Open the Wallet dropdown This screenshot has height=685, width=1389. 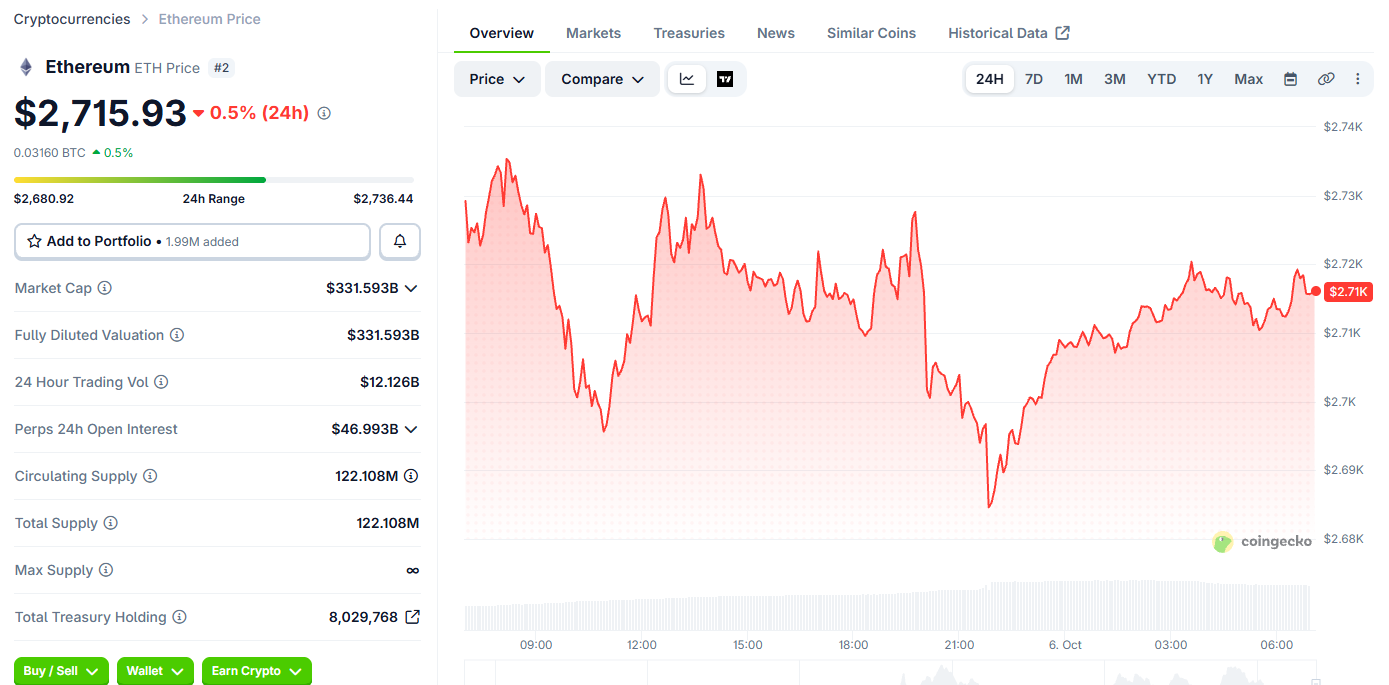(155, 671)
